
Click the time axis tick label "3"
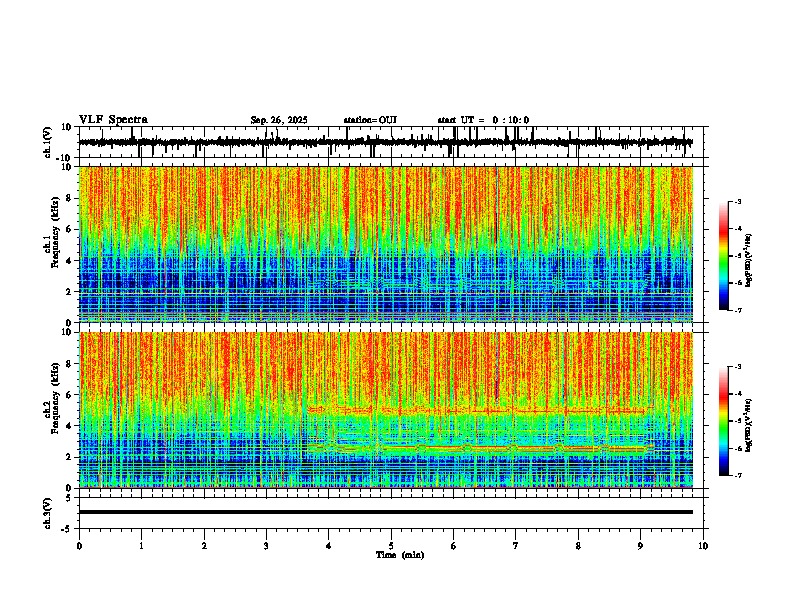[x=266, y=546]
